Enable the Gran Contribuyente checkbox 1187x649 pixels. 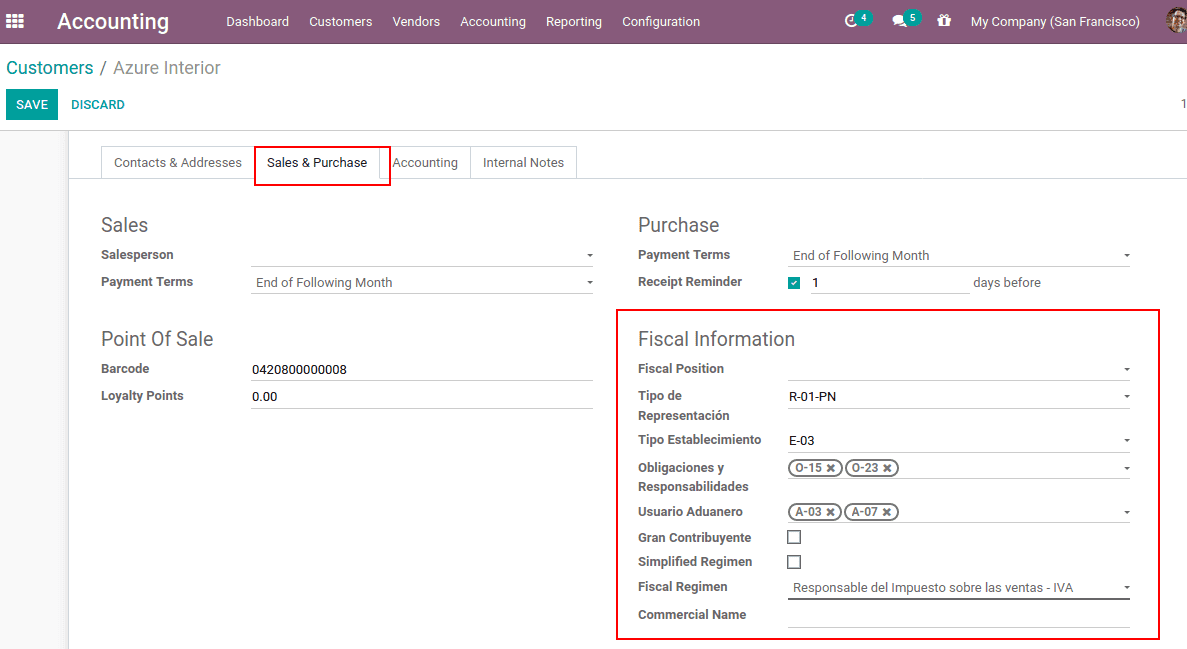[x=794, y=537]
